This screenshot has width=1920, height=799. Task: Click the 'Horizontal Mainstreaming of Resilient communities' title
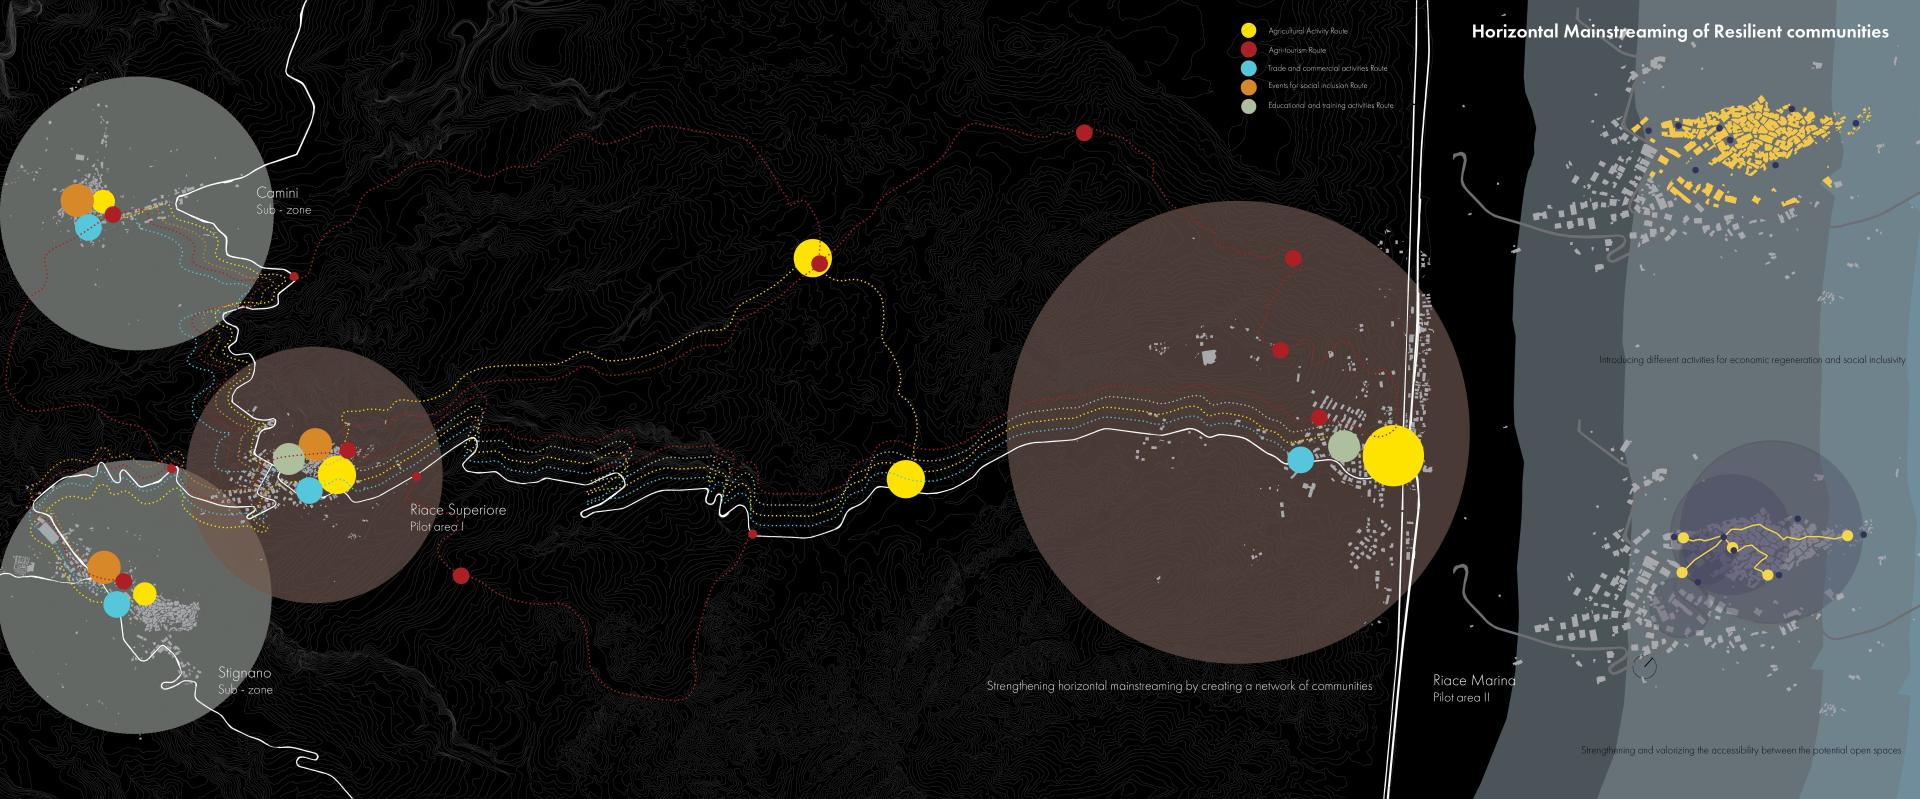tap(1679, 32)
